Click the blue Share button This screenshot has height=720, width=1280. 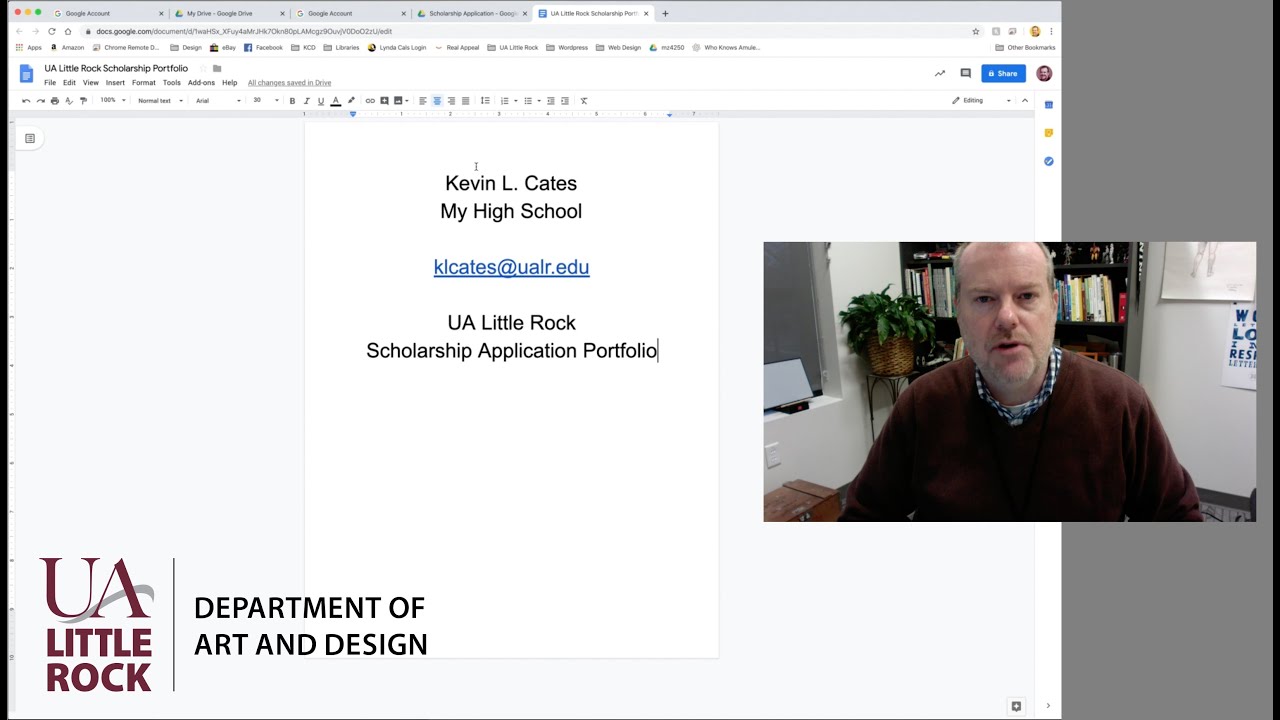coord(1003,73)
